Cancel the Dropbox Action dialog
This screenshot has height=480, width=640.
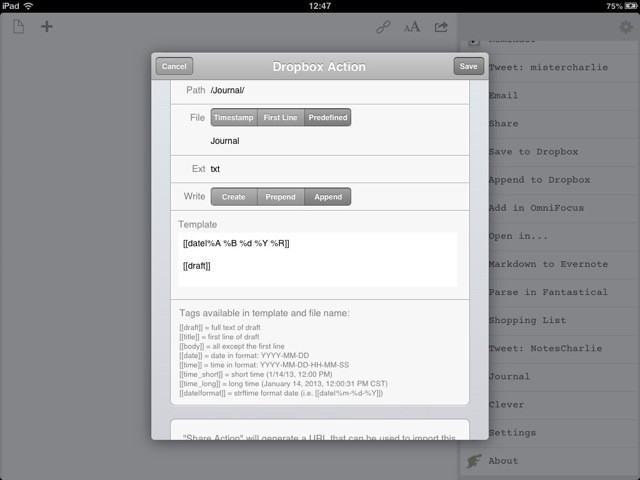[174, 67]
